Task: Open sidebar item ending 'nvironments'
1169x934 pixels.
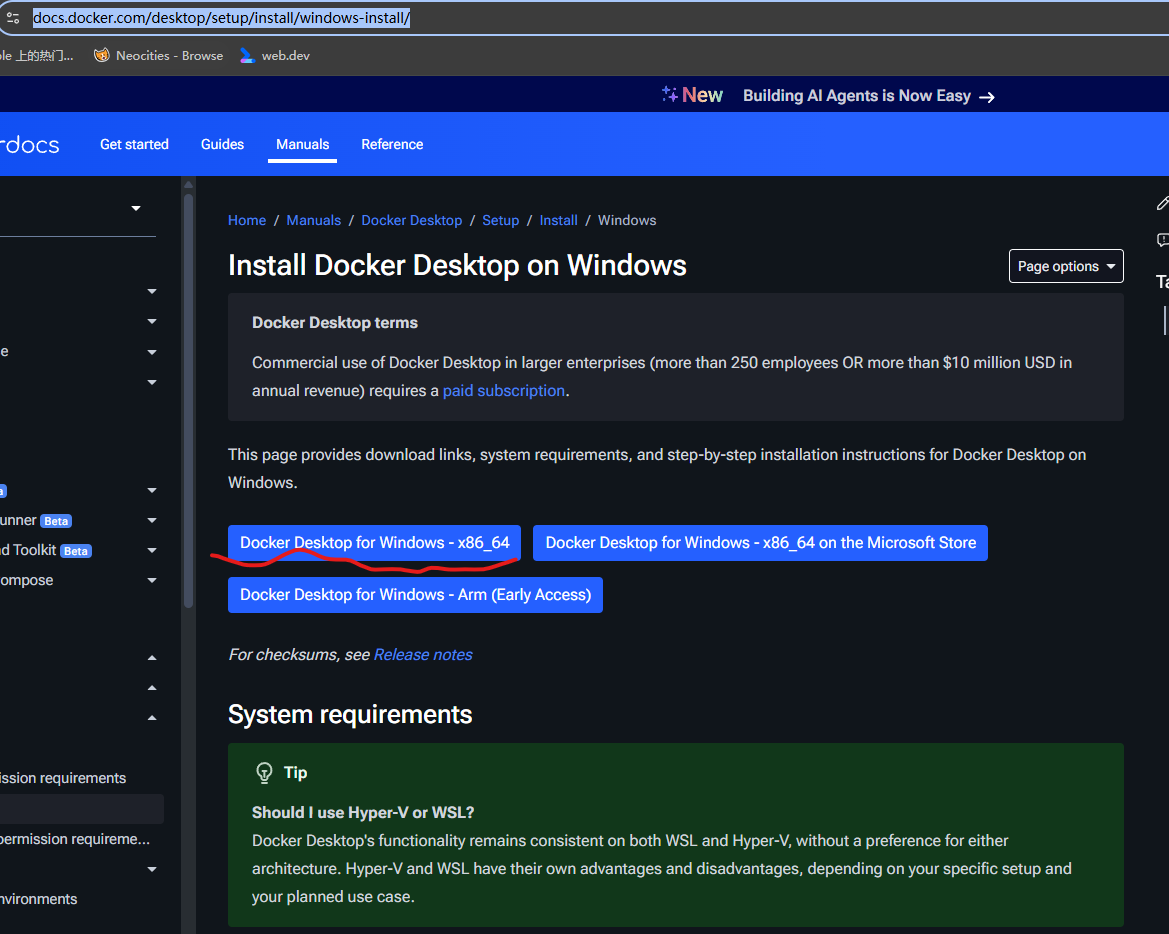Action: [39, 899]
